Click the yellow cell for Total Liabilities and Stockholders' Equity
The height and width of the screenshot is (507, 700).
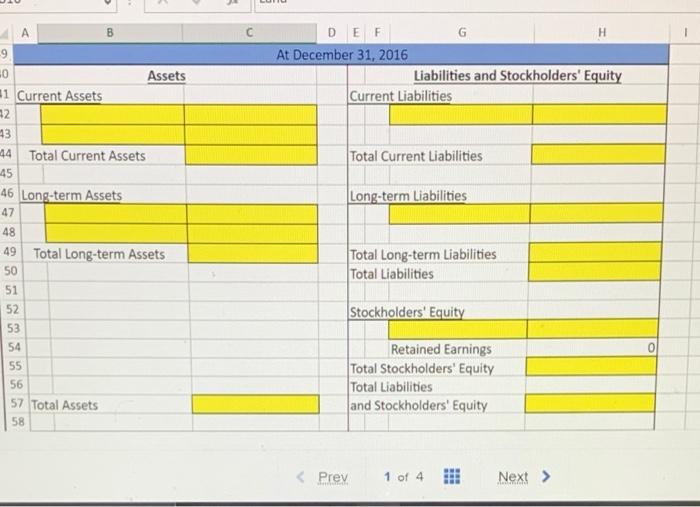pos(590,403)
